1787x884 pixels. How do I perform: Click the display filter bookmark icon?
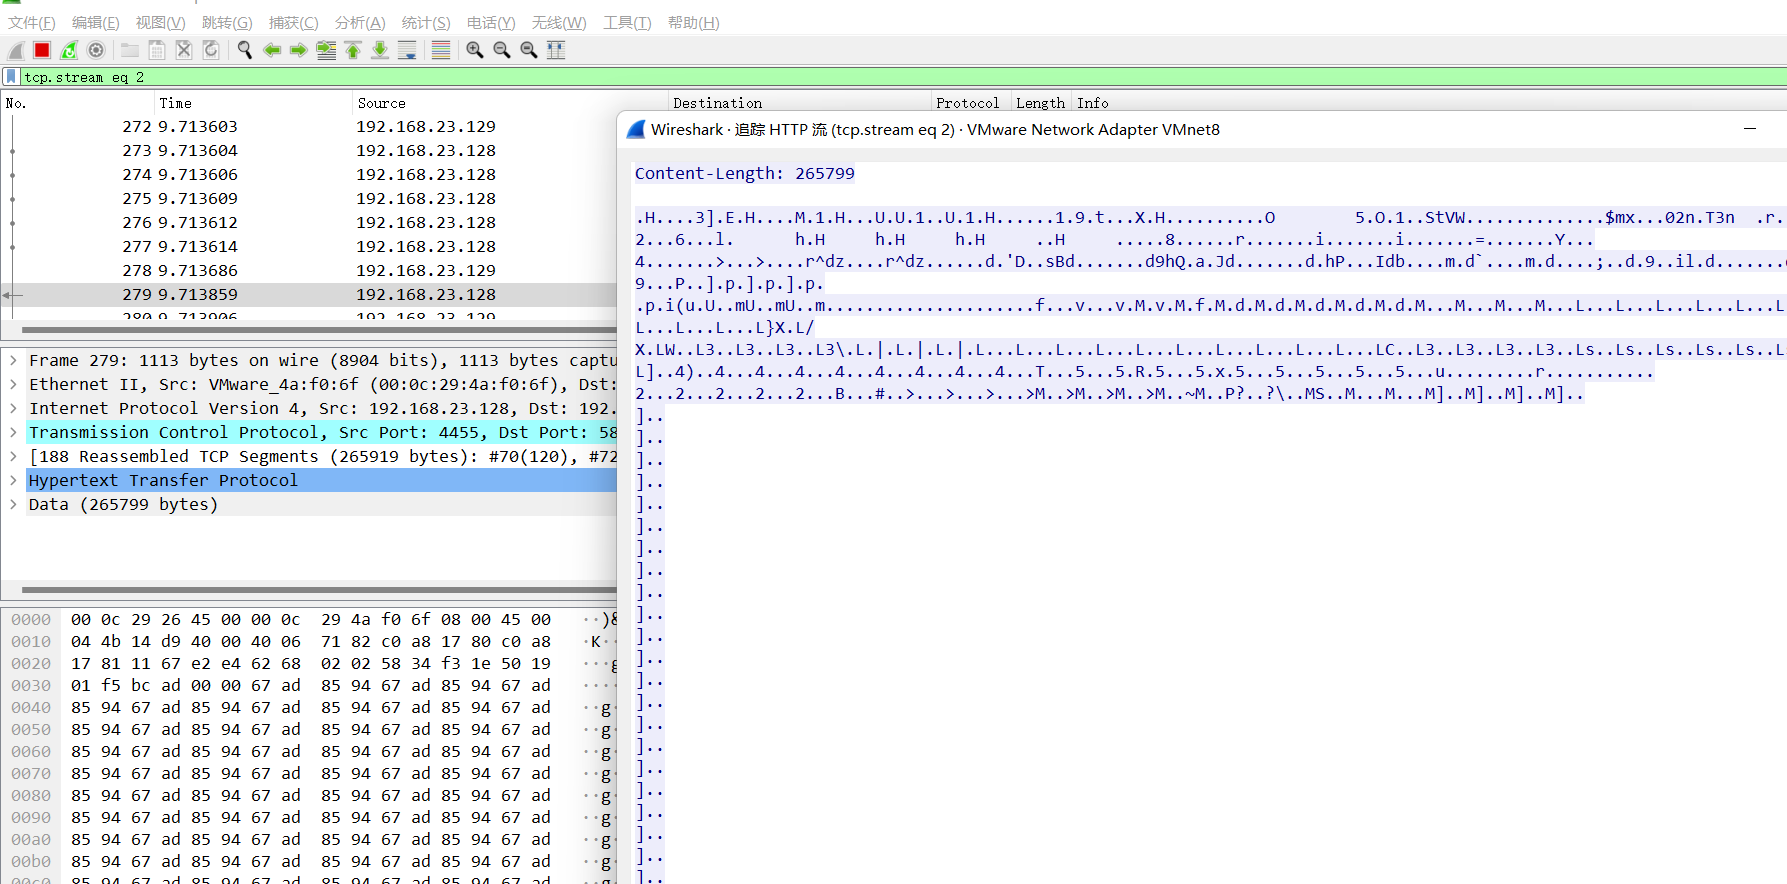[11, 77]
